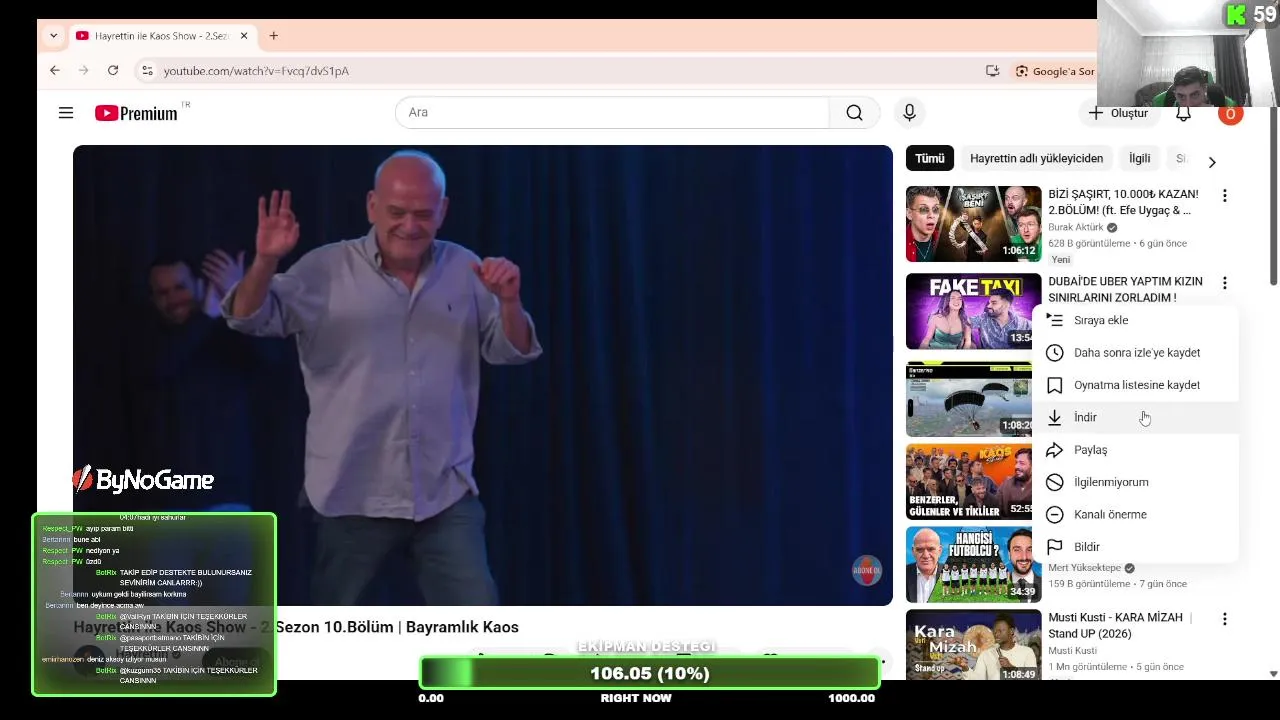Click install app icon in address bar
Screen dimensions: 1280x720
(x=992, y=71)
